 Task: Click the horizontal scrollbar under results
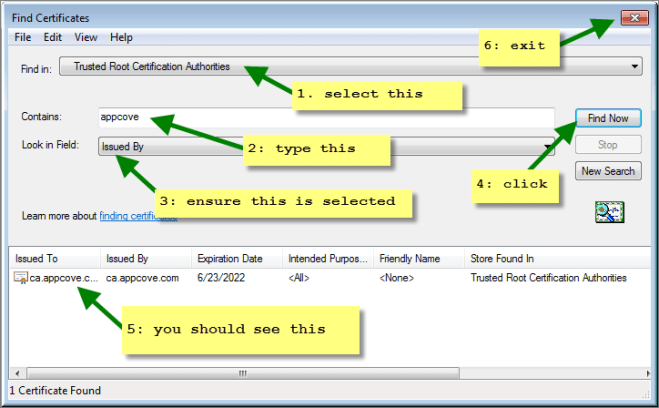(x=240, y=374)
